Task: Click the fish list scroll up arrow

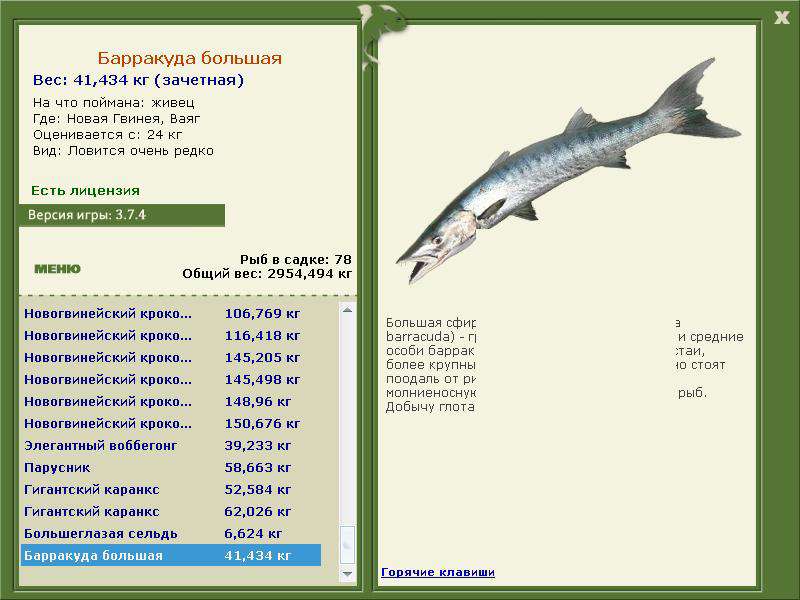Action: [347, 310]
